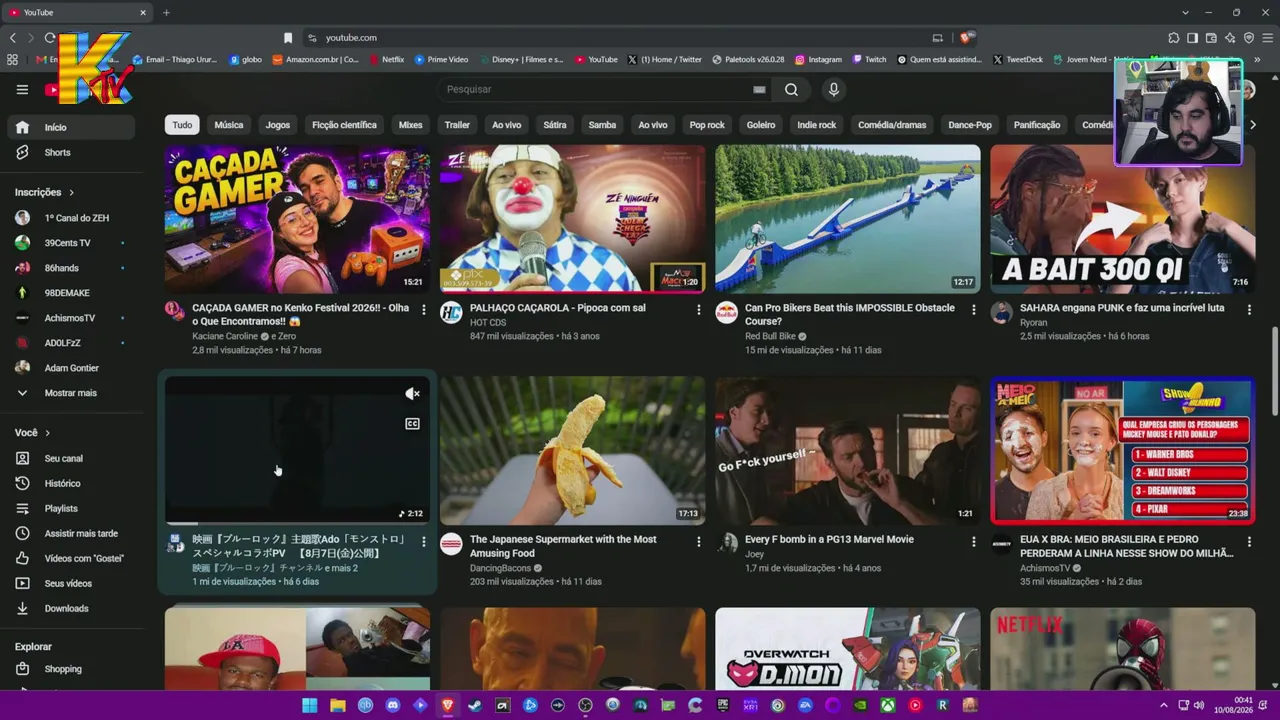
Task: Open the Xbox app from the taskbar
Action: [888, 705]
